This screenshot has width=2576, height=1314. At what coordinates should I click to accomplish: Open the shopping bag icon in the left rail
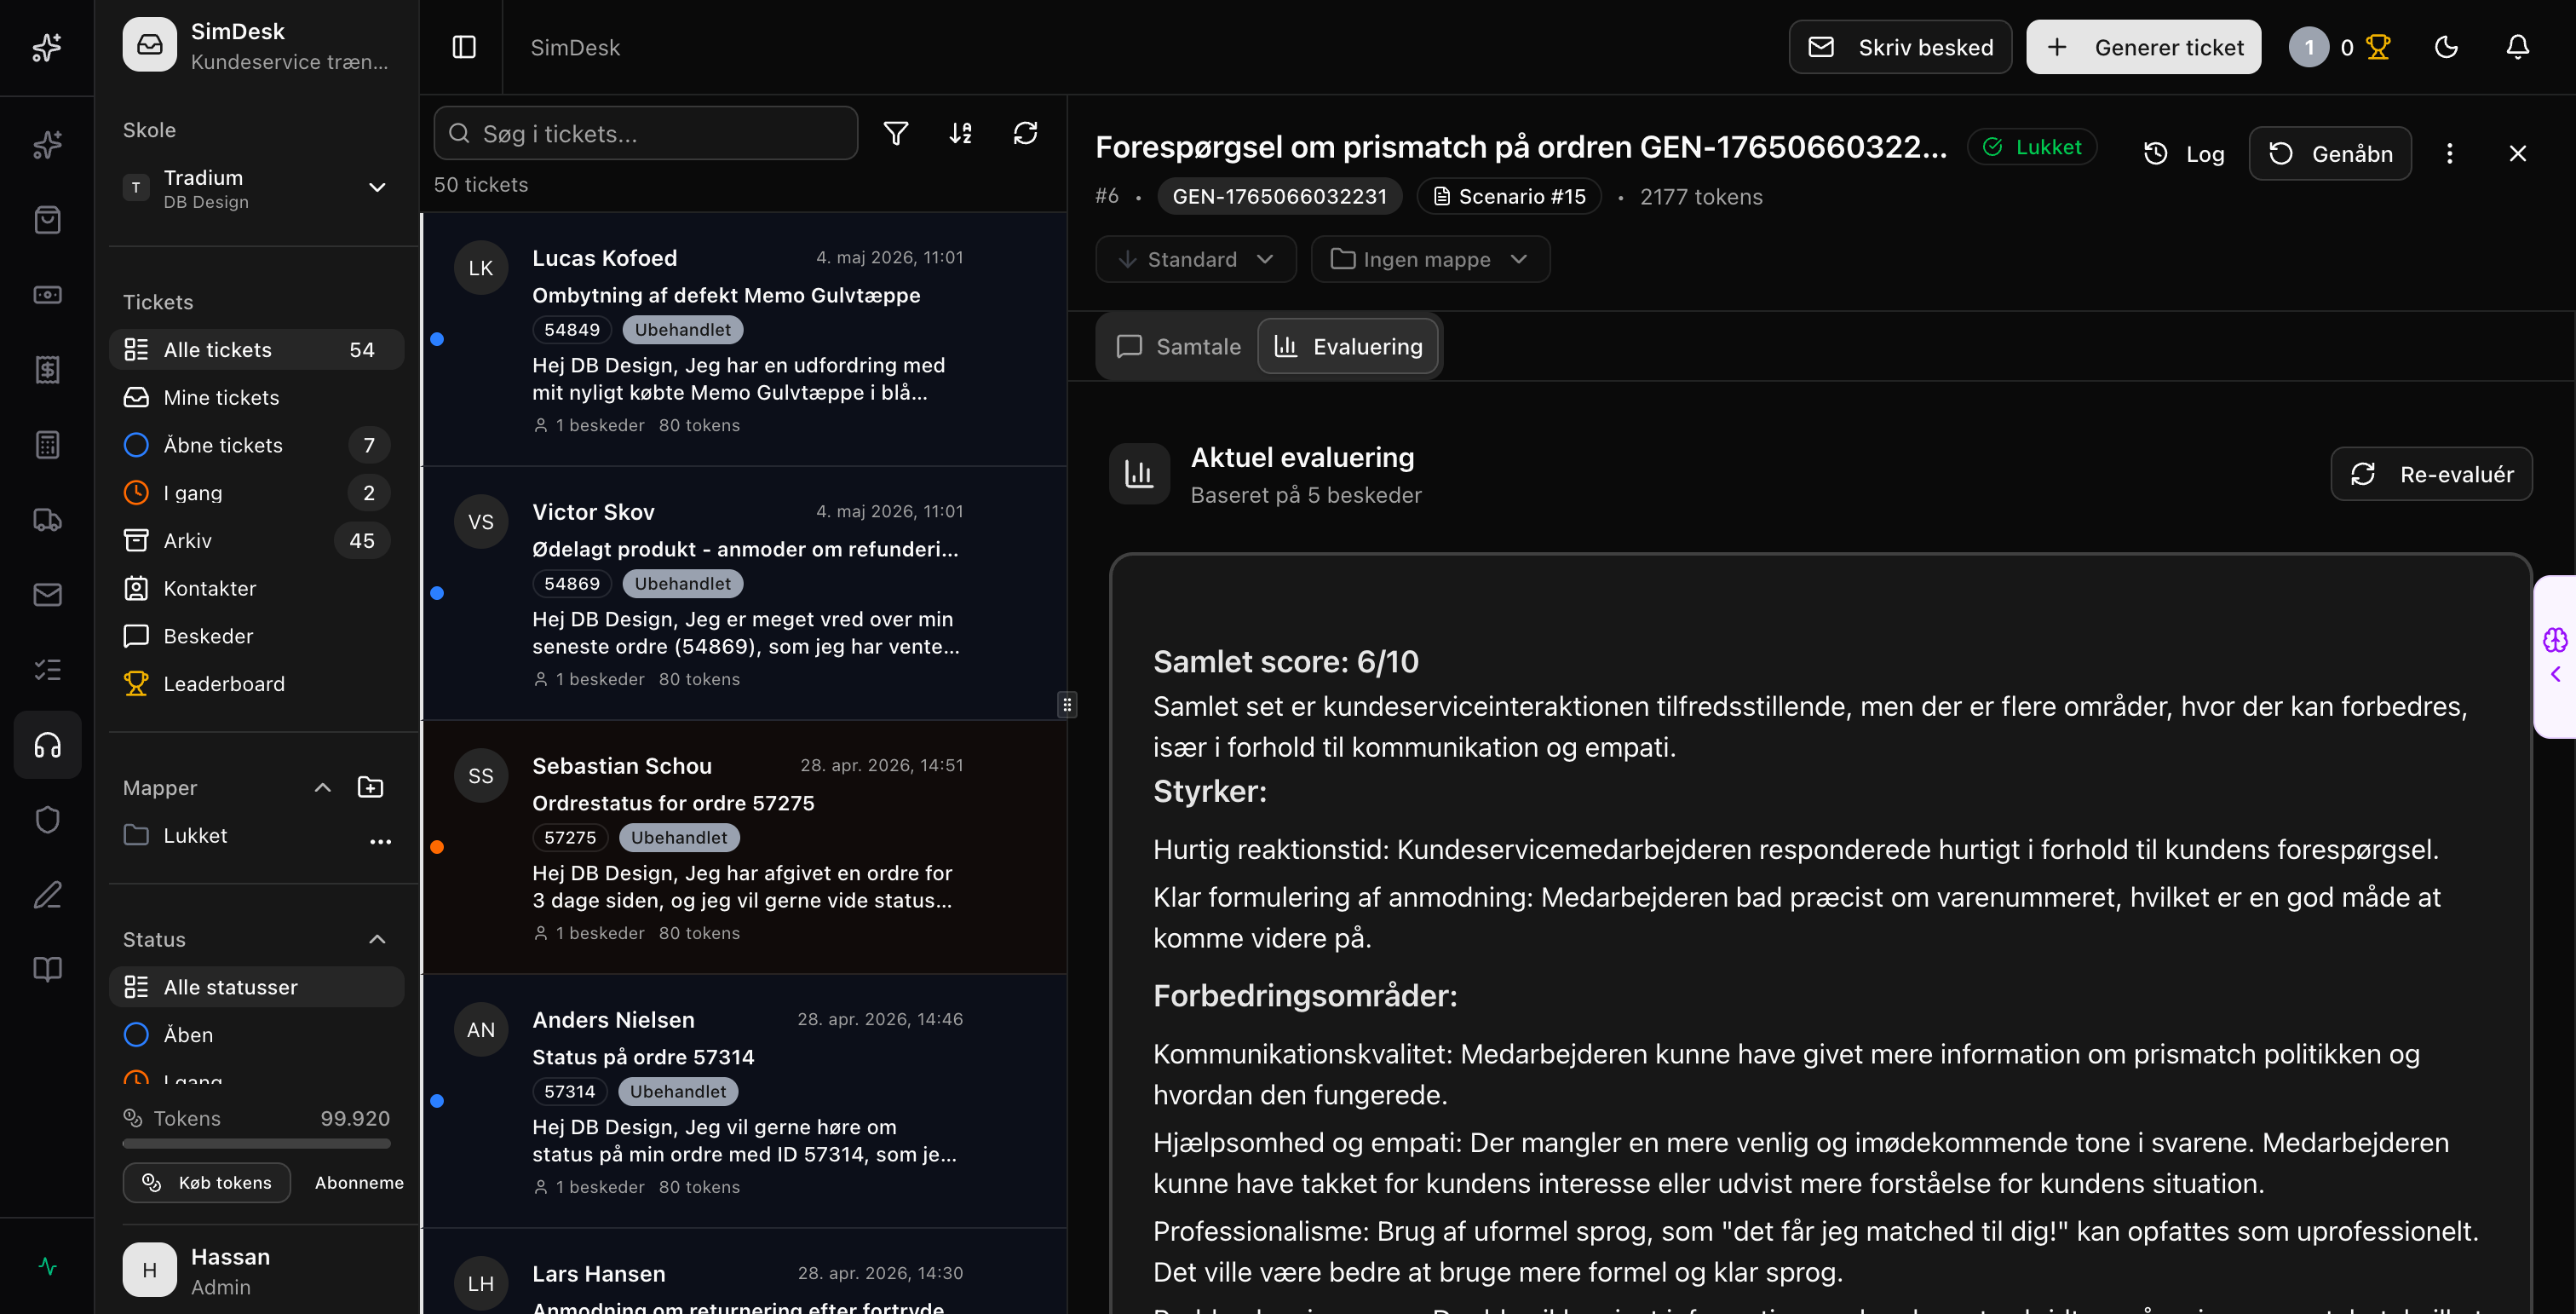(47, 220)
